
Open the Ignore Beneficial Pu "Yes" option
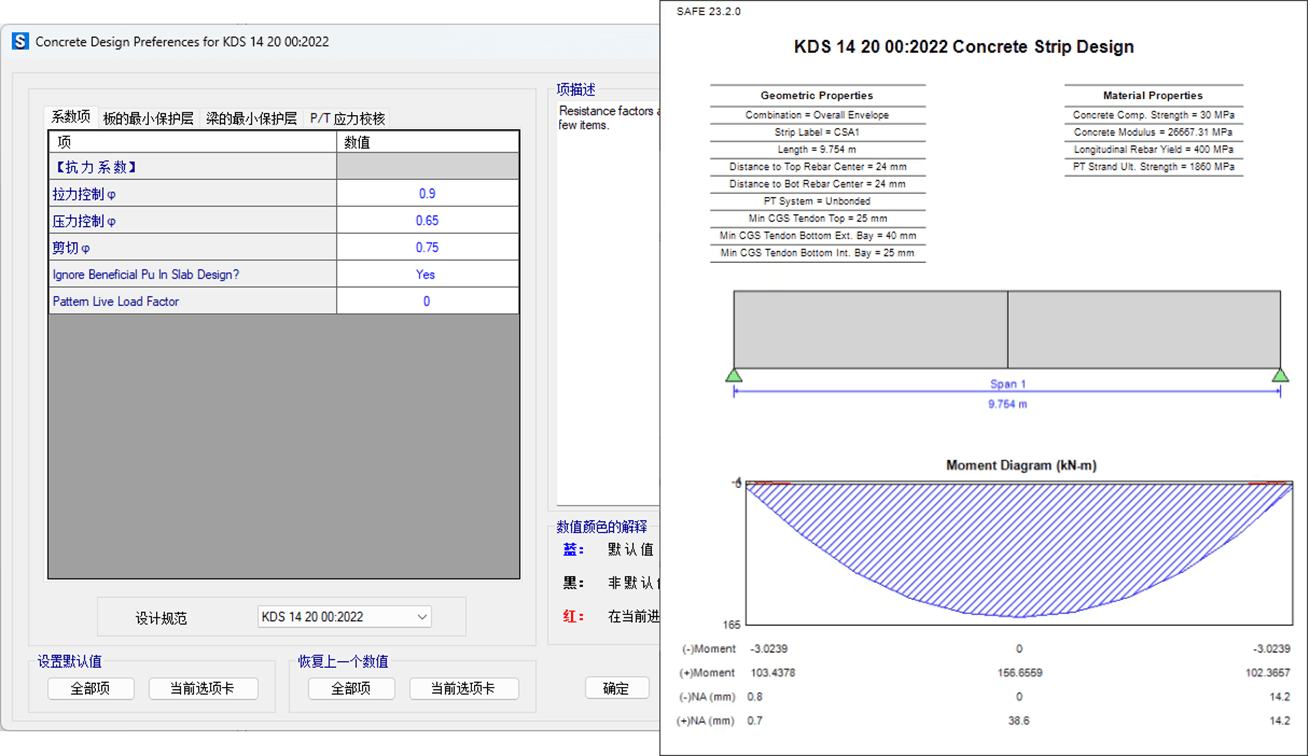tap(427, 275)
